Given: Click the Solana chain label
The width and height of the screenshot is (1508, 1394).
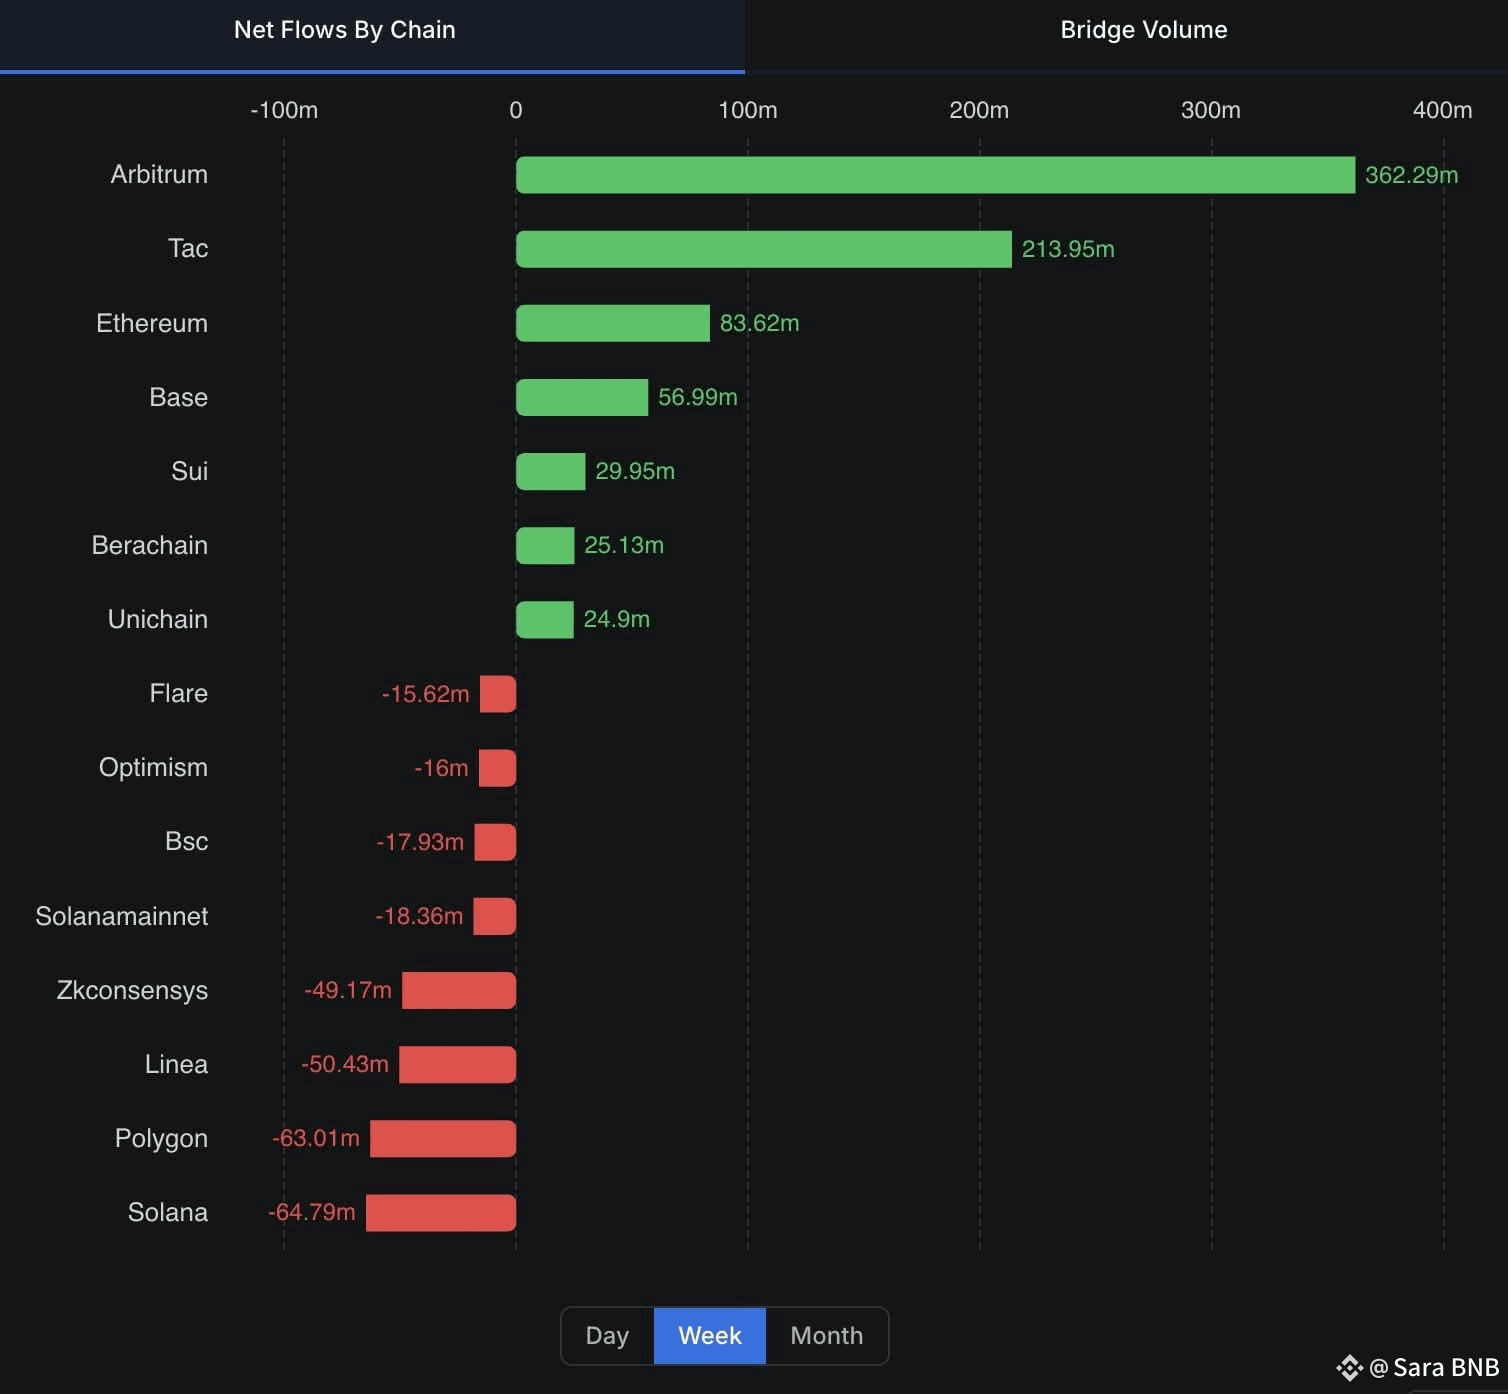Looking at the screenshot, I should point(168,1212).
